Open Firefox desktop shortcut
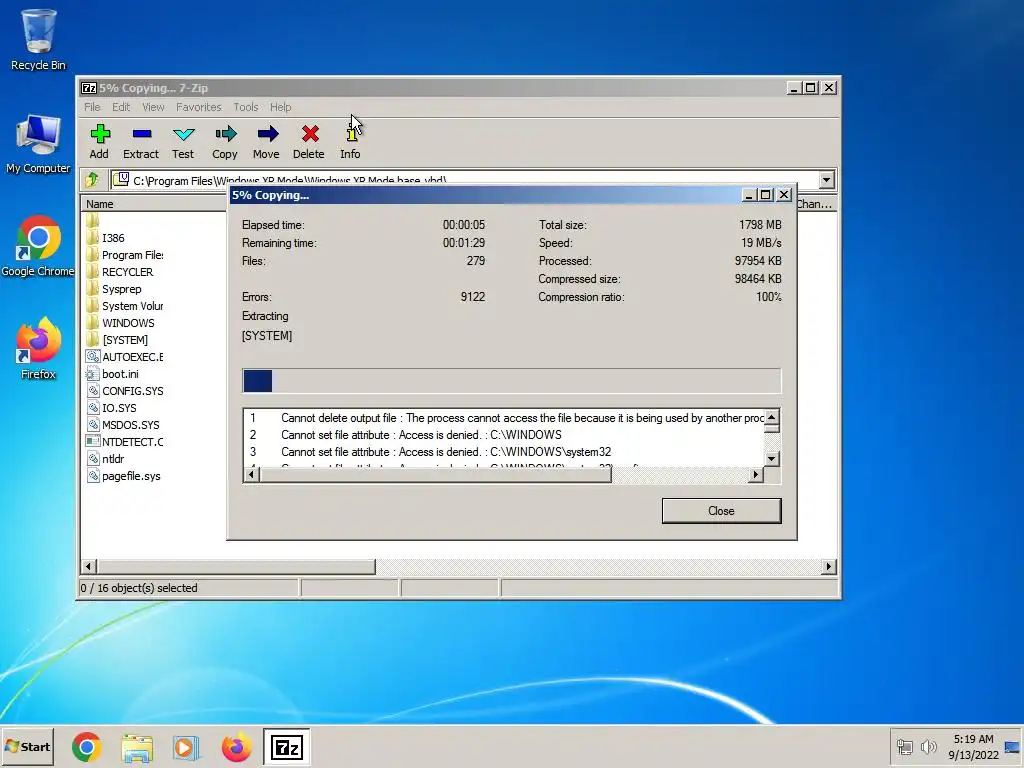1024x768 pixels. (38, 349)
